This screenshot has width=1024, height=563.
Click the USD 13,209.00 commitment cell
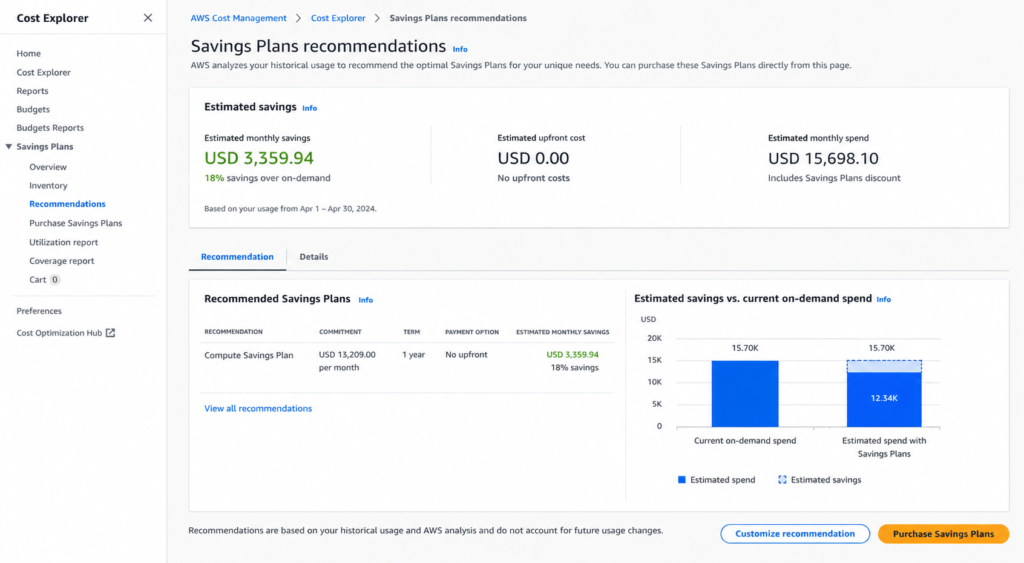click(347, 361)
